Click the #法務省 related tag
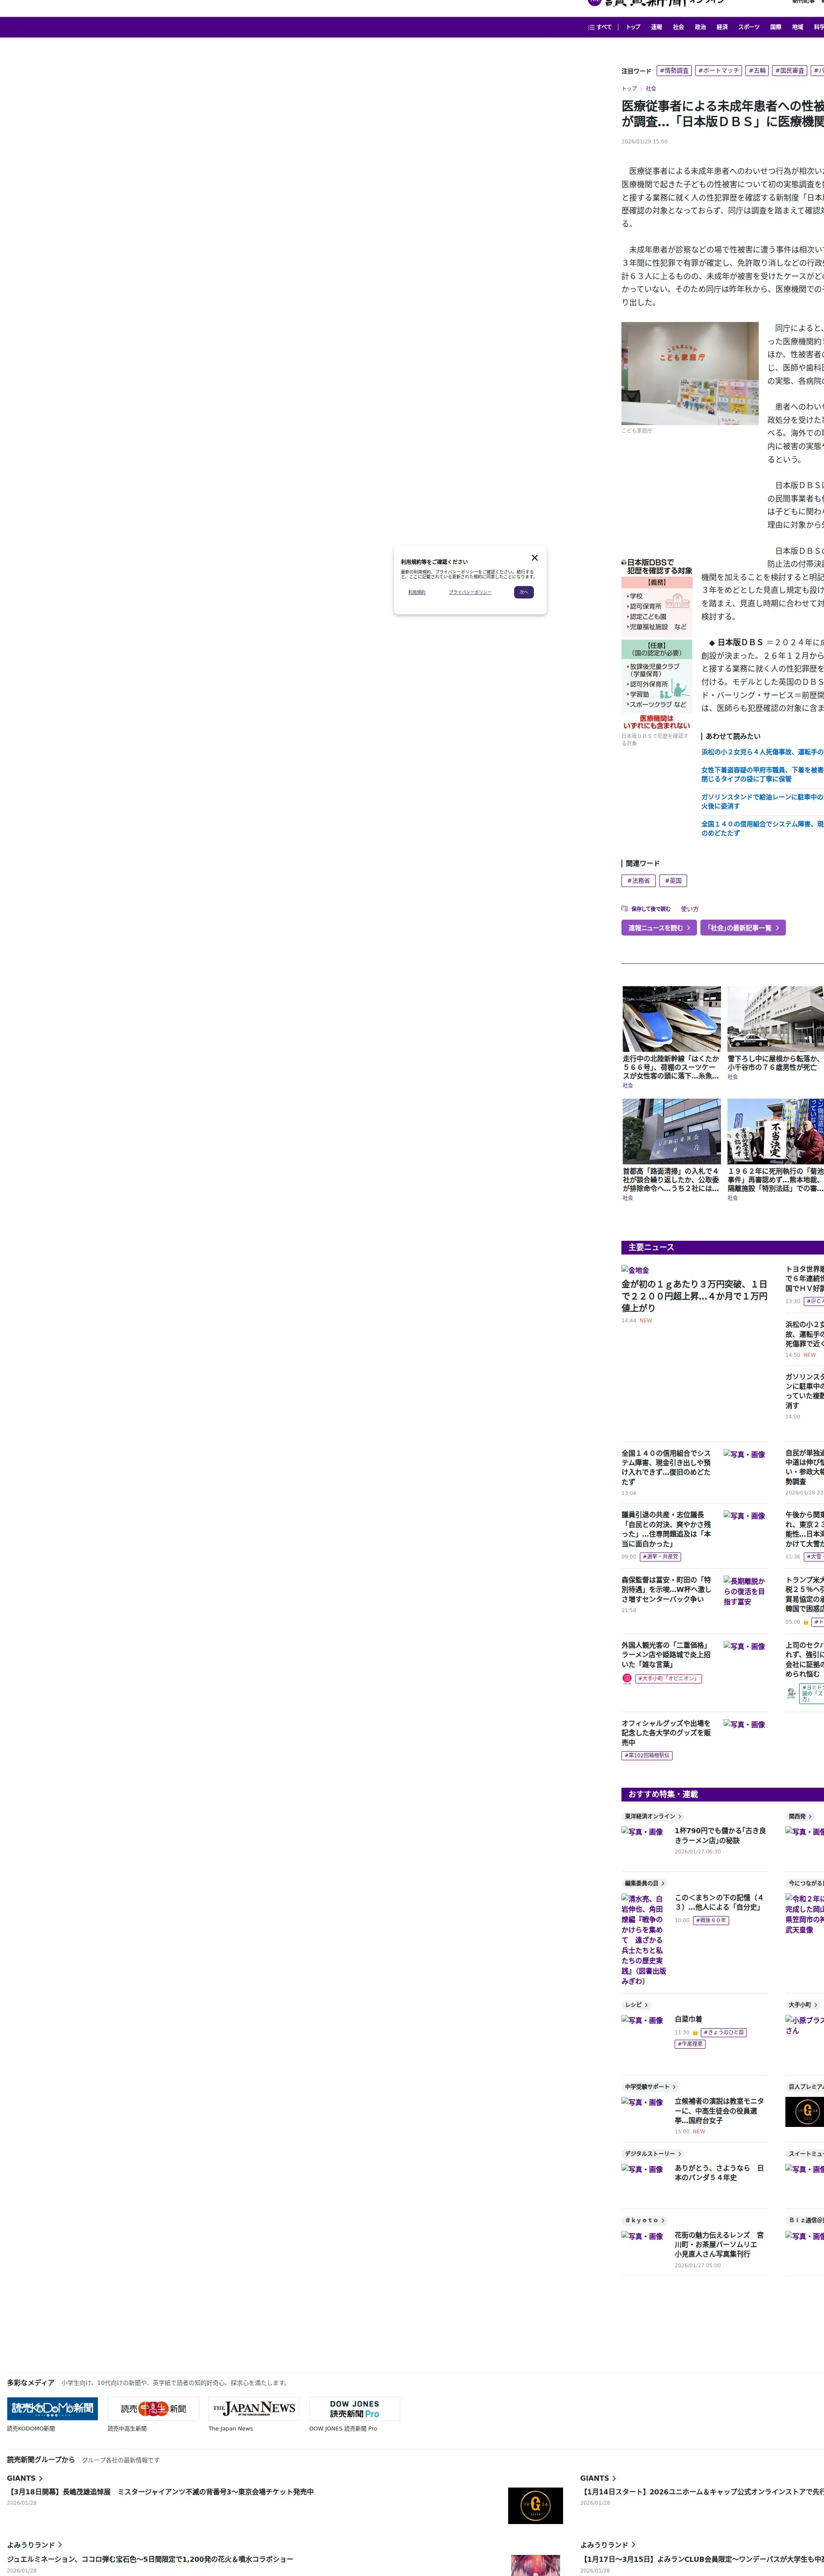Image resolution: width=824 pixels, height=2576 pixels. 638,881
